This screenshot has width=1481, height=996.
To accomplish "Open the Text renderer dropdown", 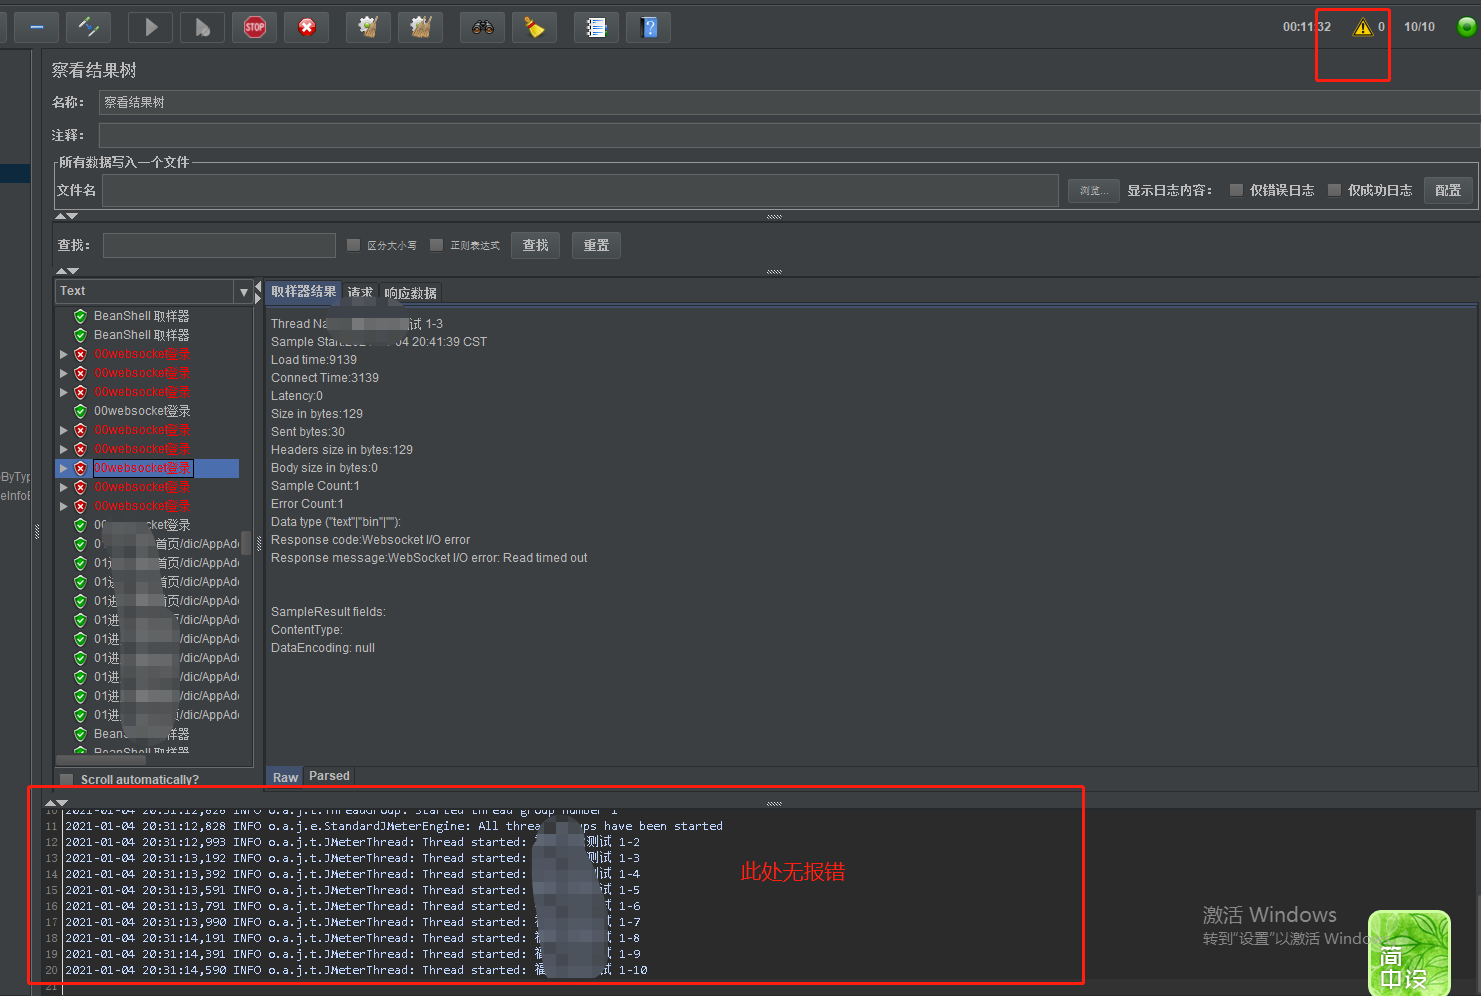I will click(x=244, y=291).
